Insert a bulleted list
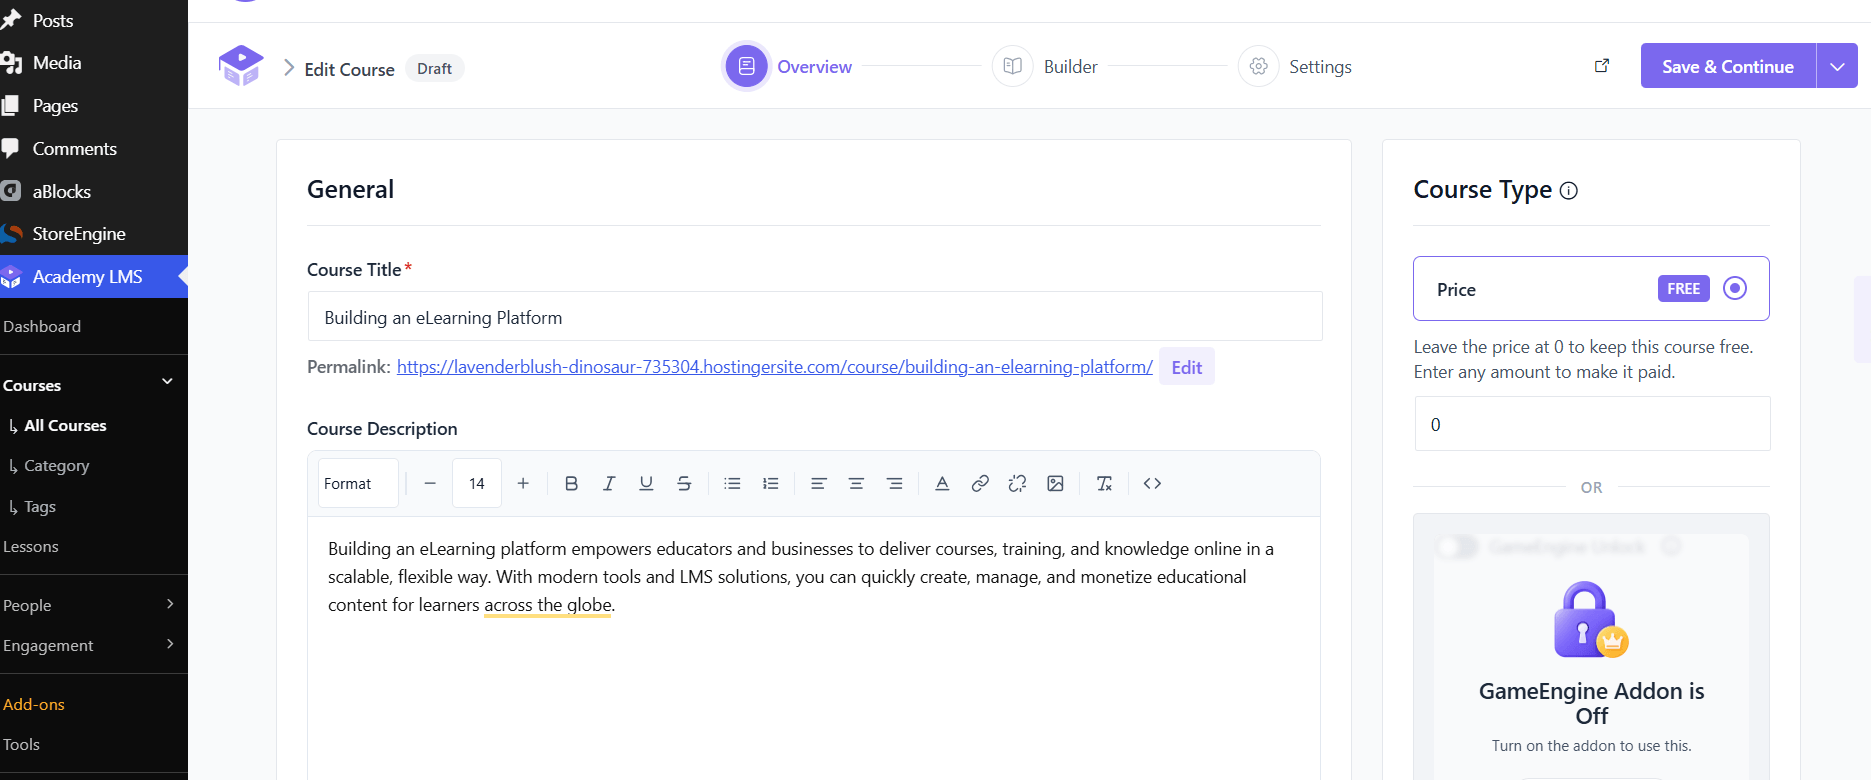The image size is (1871, 780). (x=732, y=483)
